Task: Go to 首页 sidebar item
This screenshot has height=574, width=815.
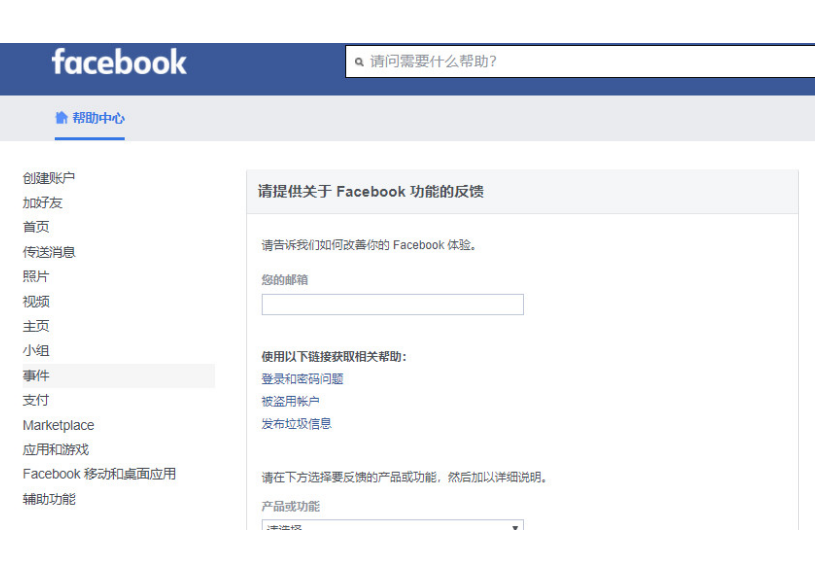Action: (36, 227)
